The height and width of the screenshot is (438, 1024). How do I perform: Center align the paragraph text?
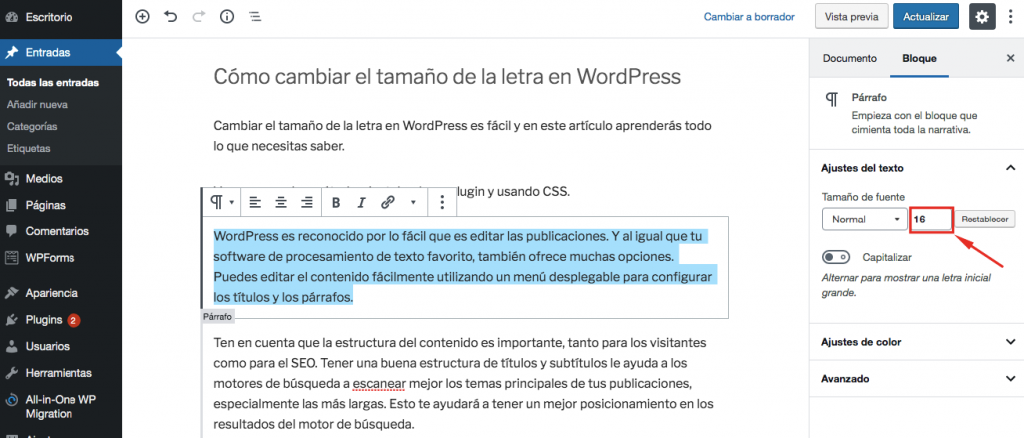[x=281, y=202]
